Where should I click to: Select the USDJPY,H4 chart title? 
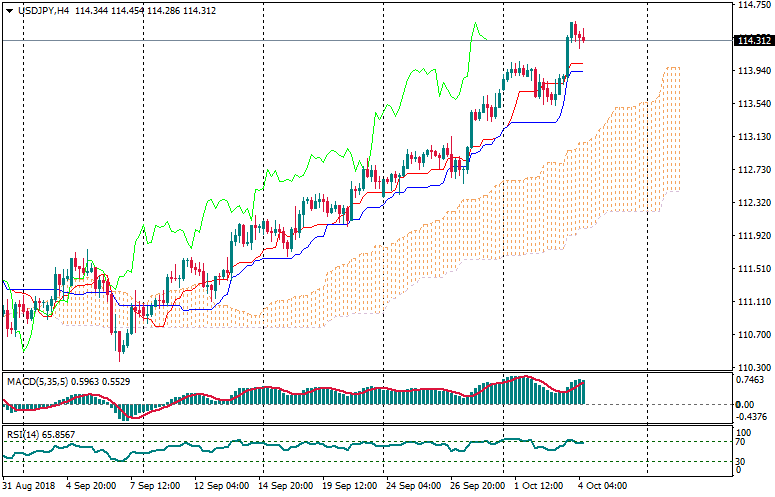(43, 10)
